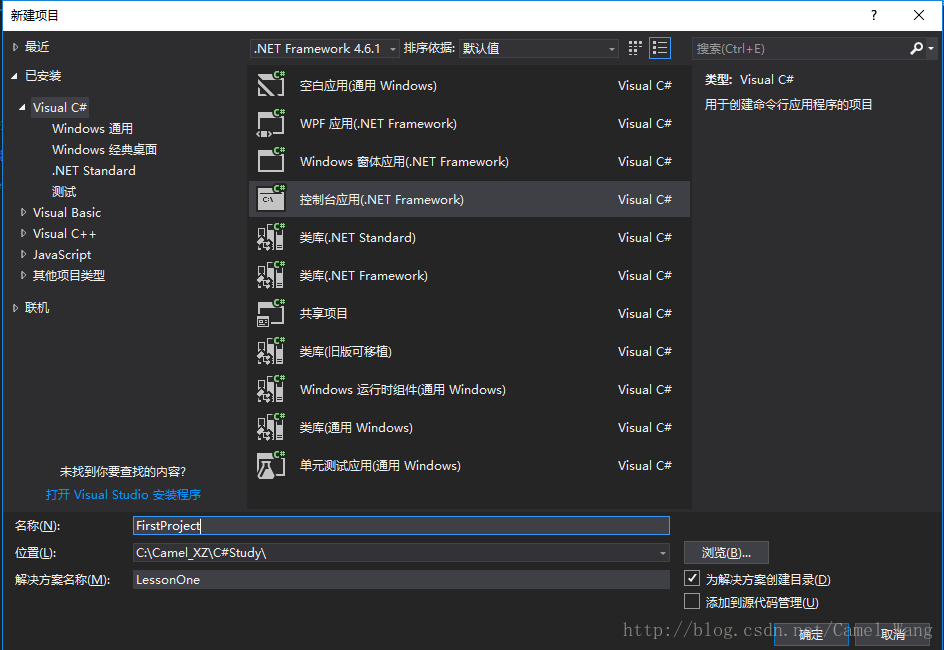Select 单元测试应用(通用 Windows) row text

click(380, 465)
